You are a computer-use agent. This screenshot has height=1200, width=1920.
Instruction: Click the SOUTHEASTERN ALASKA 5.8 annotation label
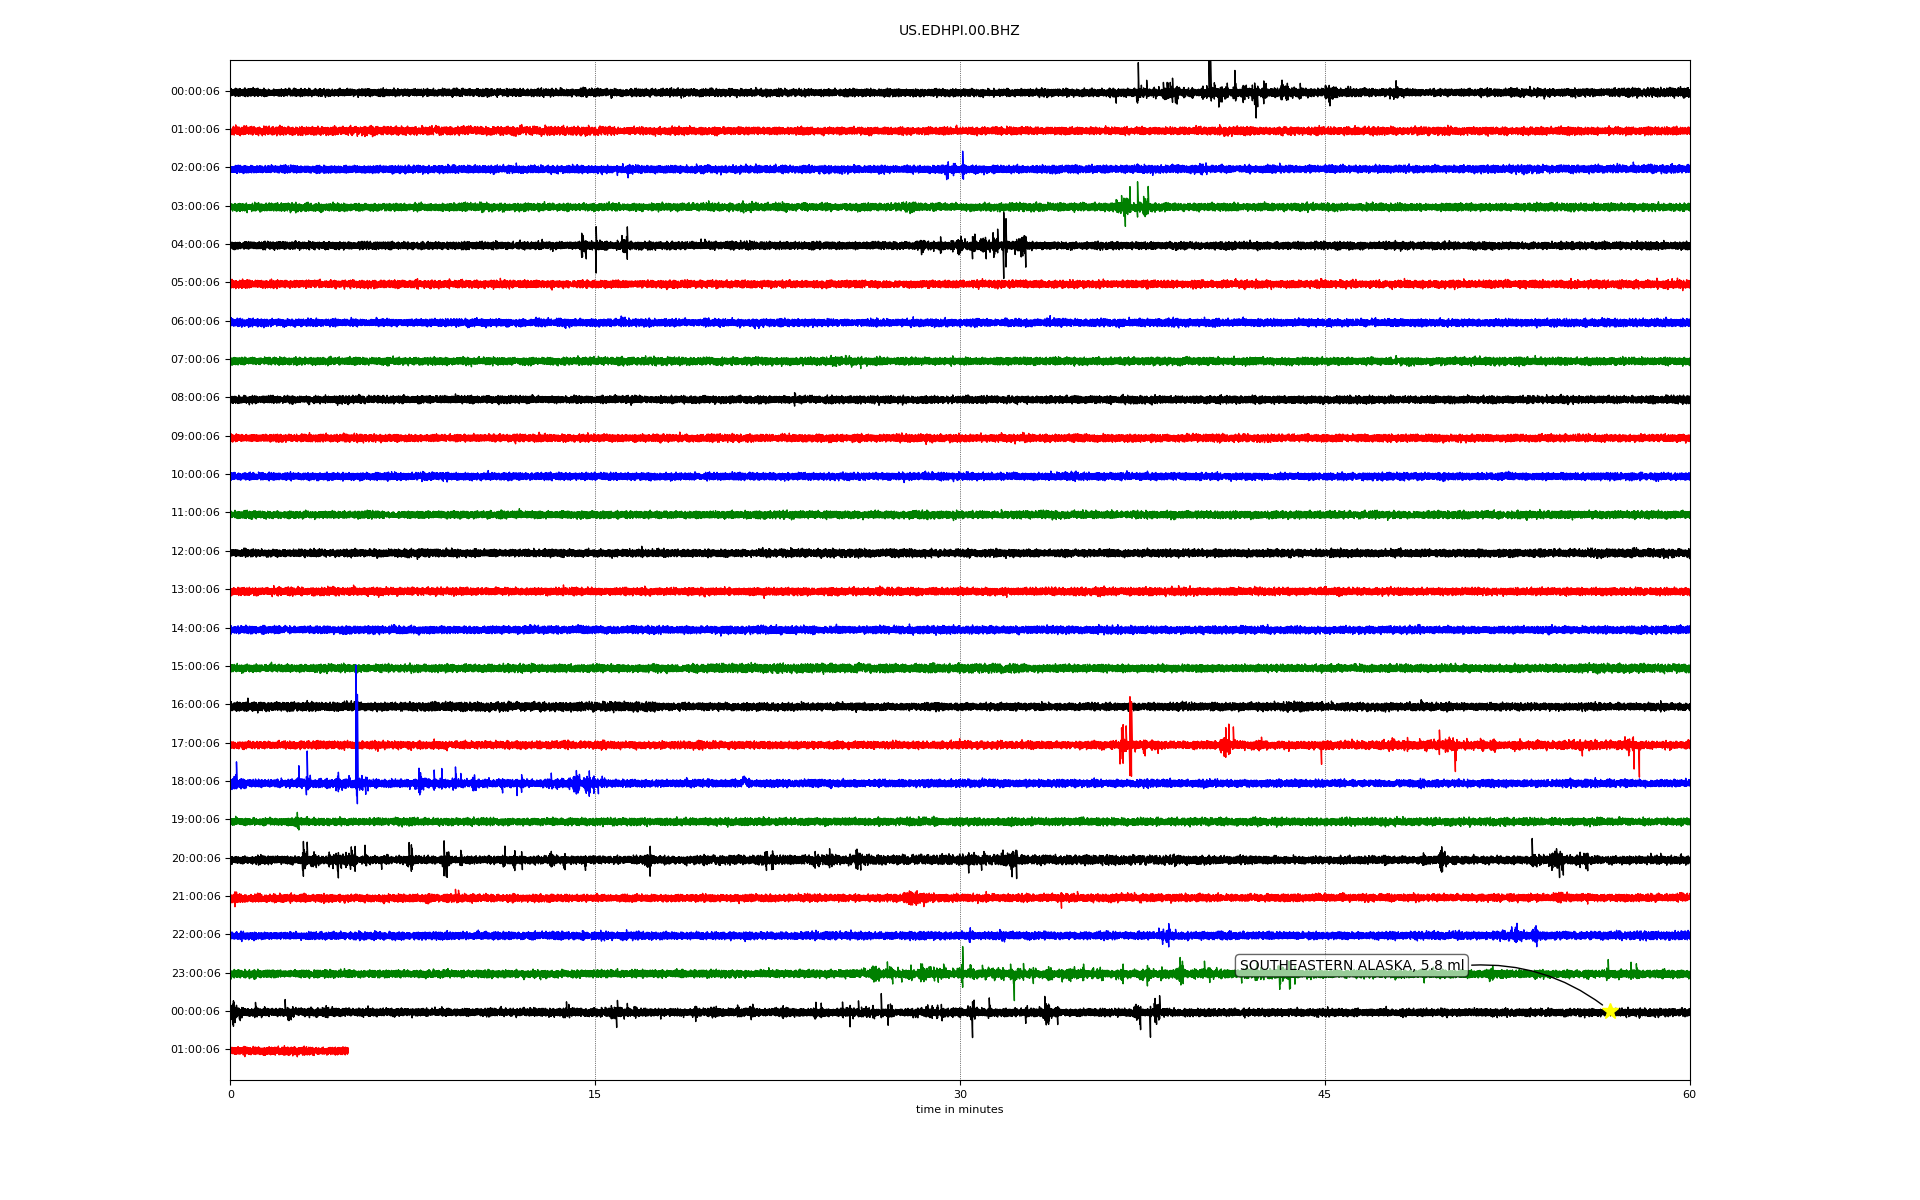[x=1351, y=966]
